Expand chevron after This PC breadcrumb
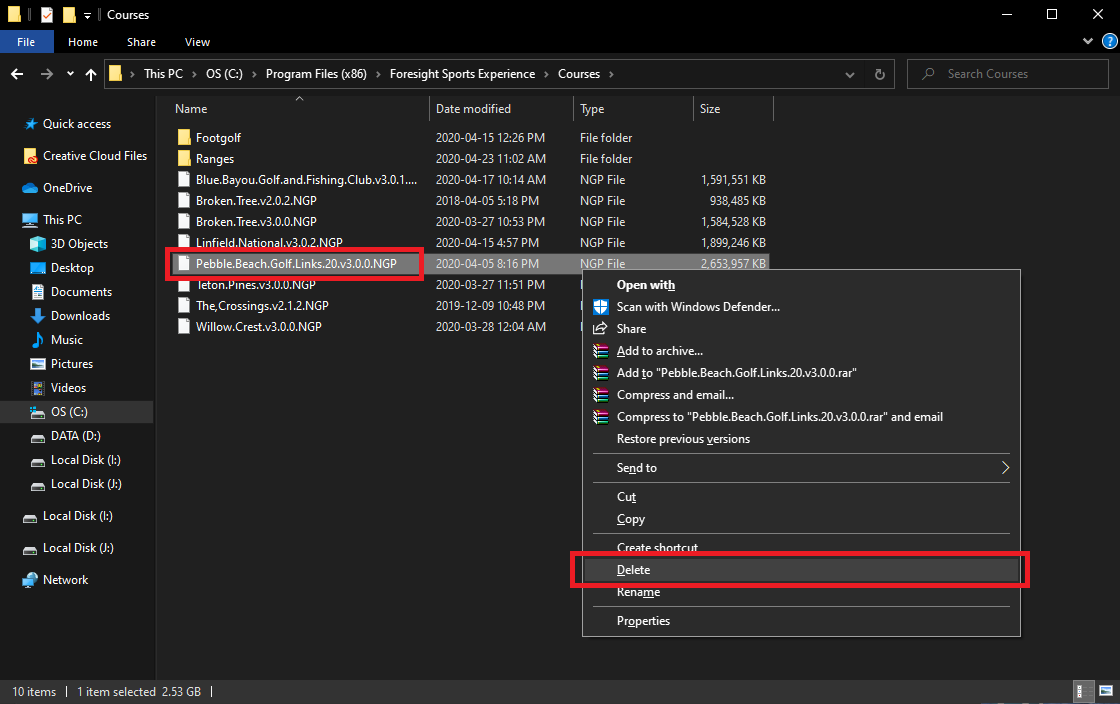This screenshot has width=1120, height=704. pyautogui.click(x=194, y=74)
